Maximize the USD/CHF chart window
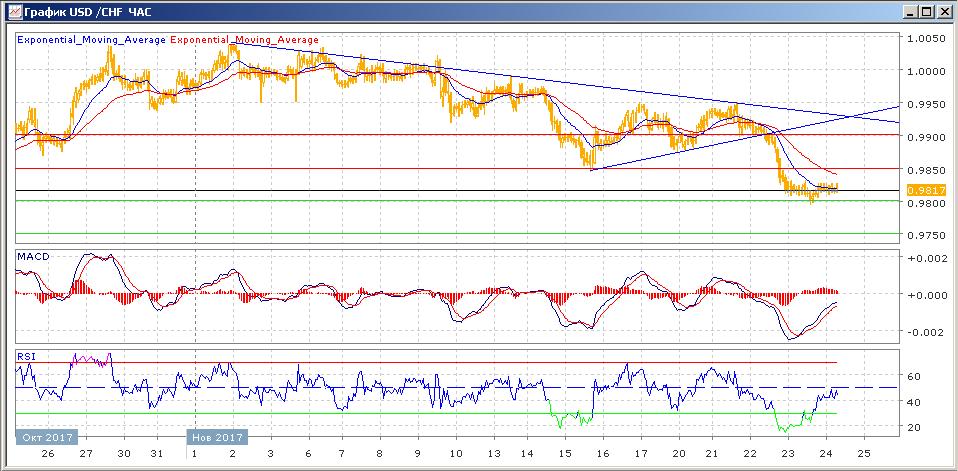This screenshot has height=471, width=958. click(926, 12)
